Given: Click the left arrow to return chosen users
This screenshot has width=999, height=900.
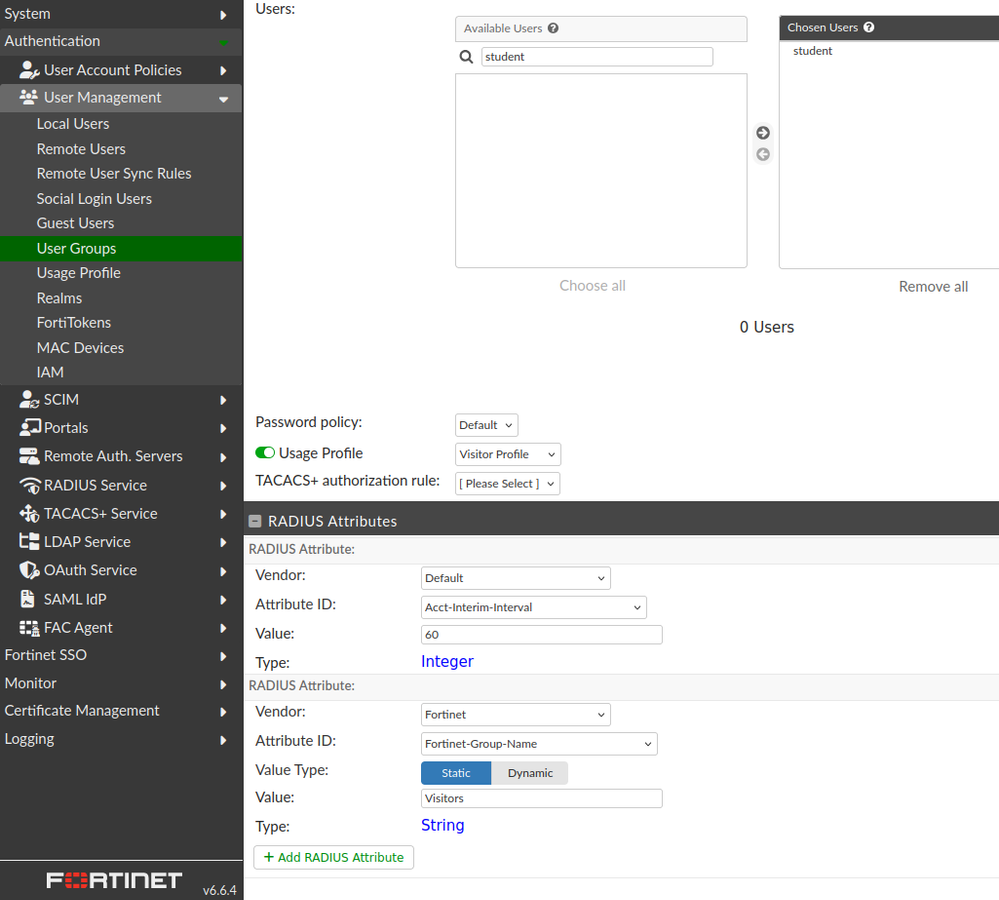Looking at the screenshot, I should (763, 153).
